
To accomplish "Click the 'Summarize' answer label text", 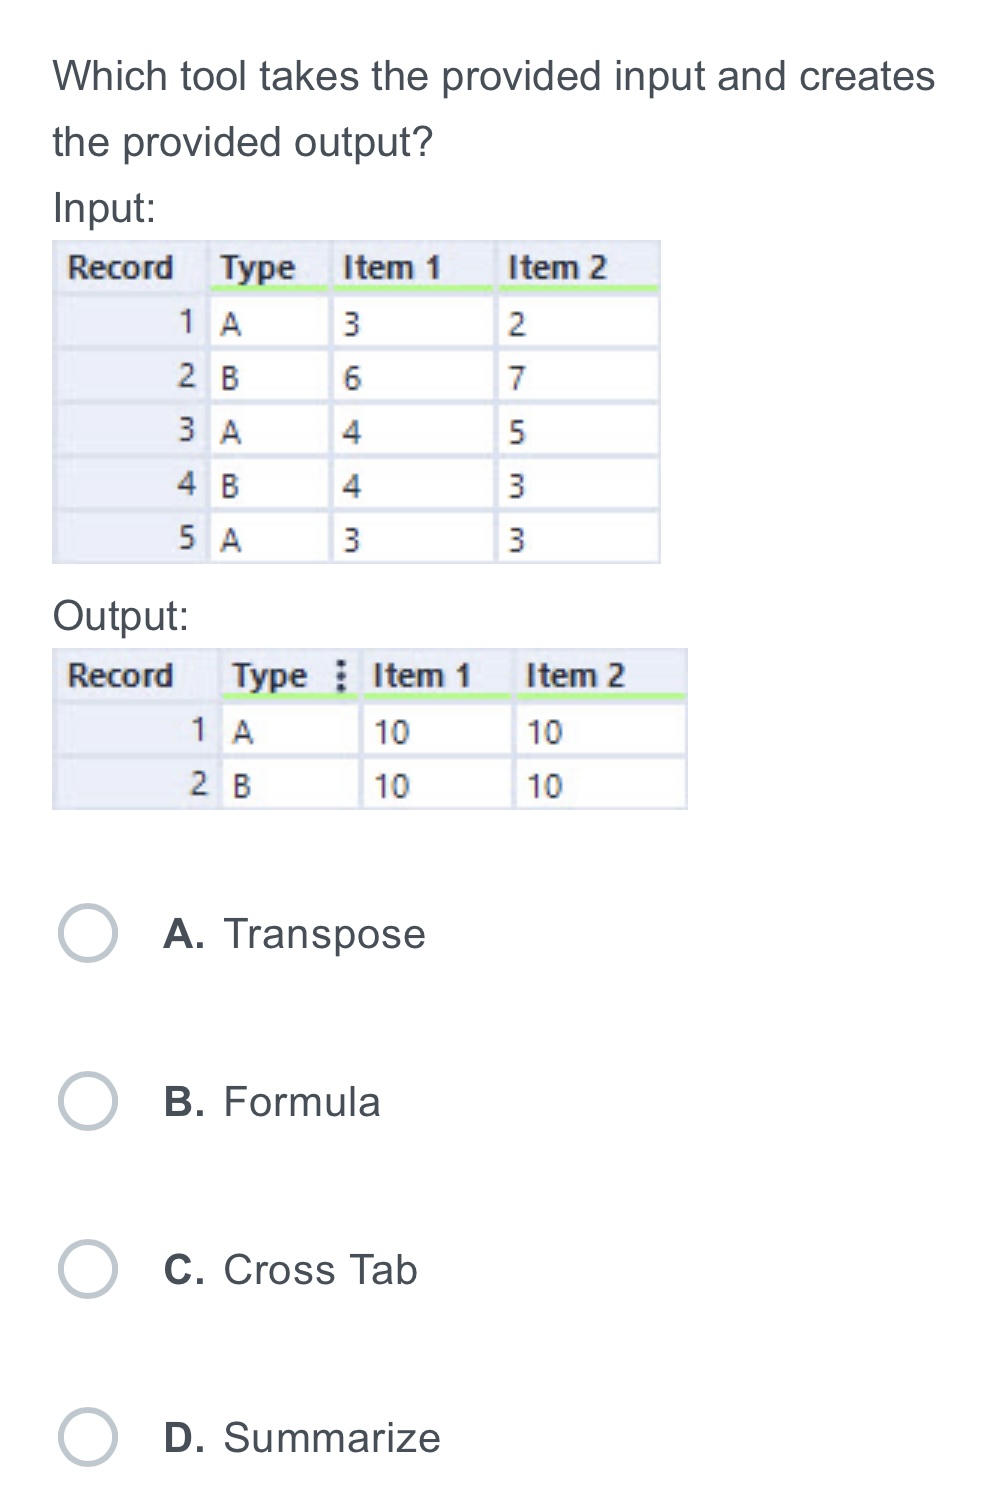I will point(332,1437).
